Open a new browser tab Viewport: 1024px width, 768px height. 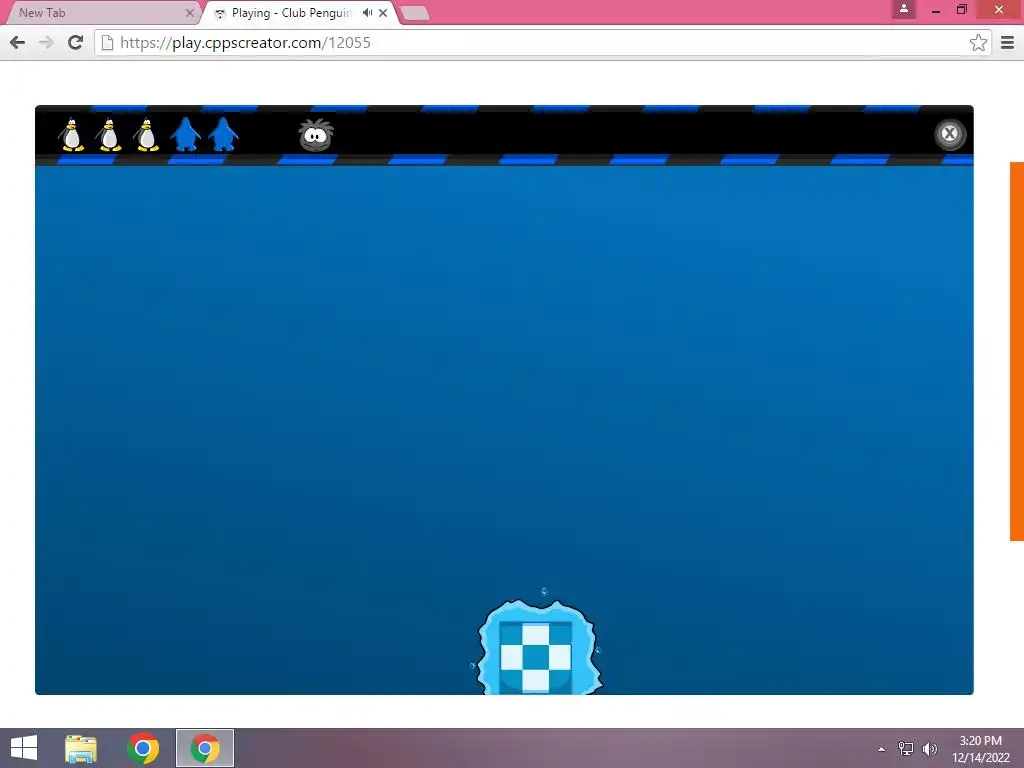point(414,13)
